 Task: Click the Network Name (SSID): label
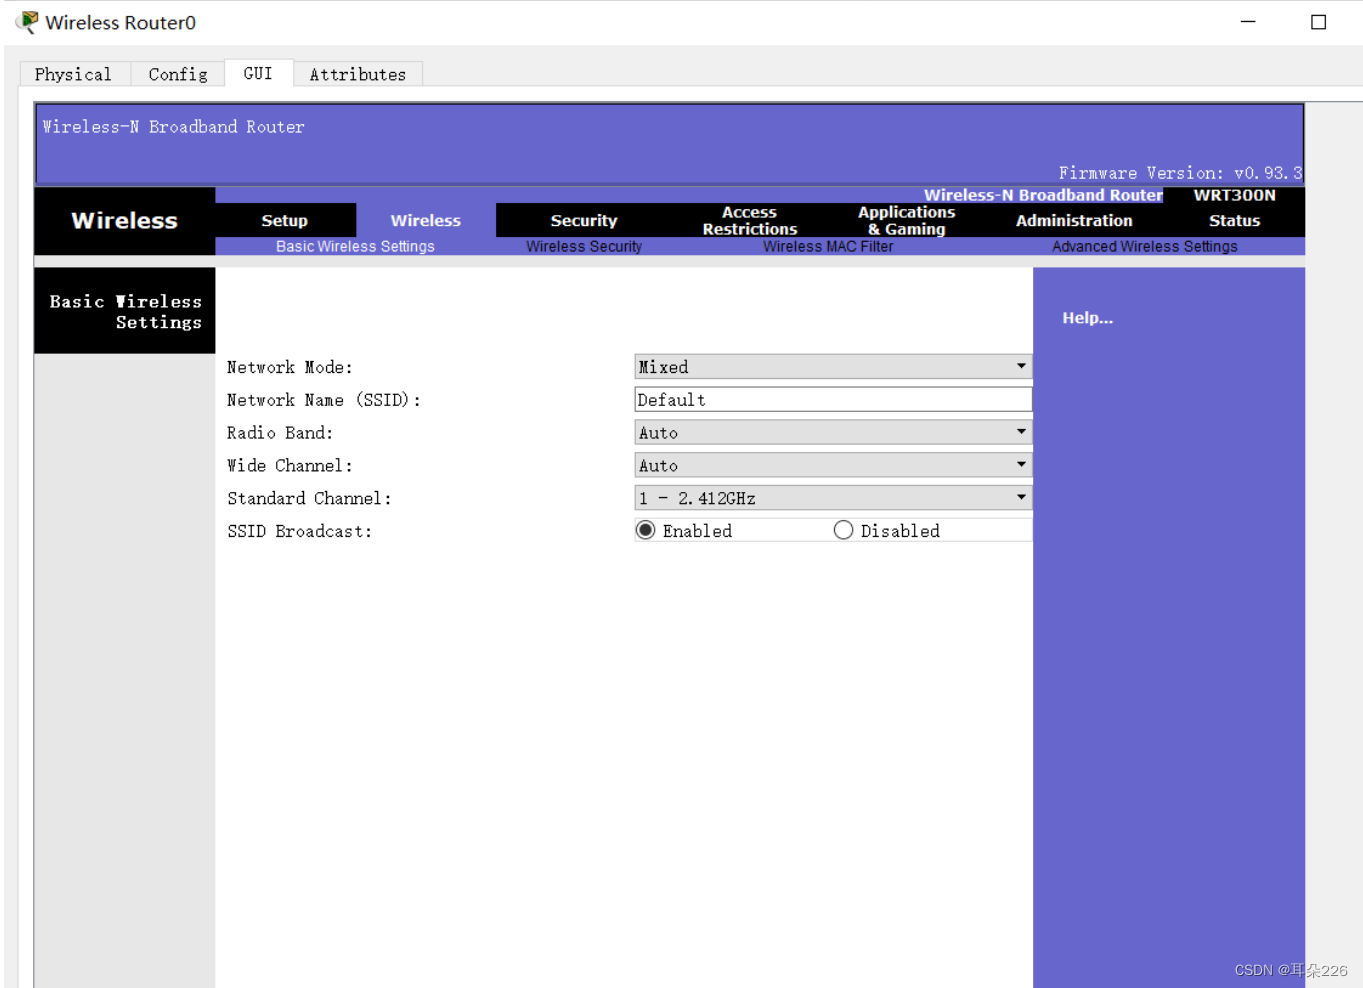(x=324, y=400)
